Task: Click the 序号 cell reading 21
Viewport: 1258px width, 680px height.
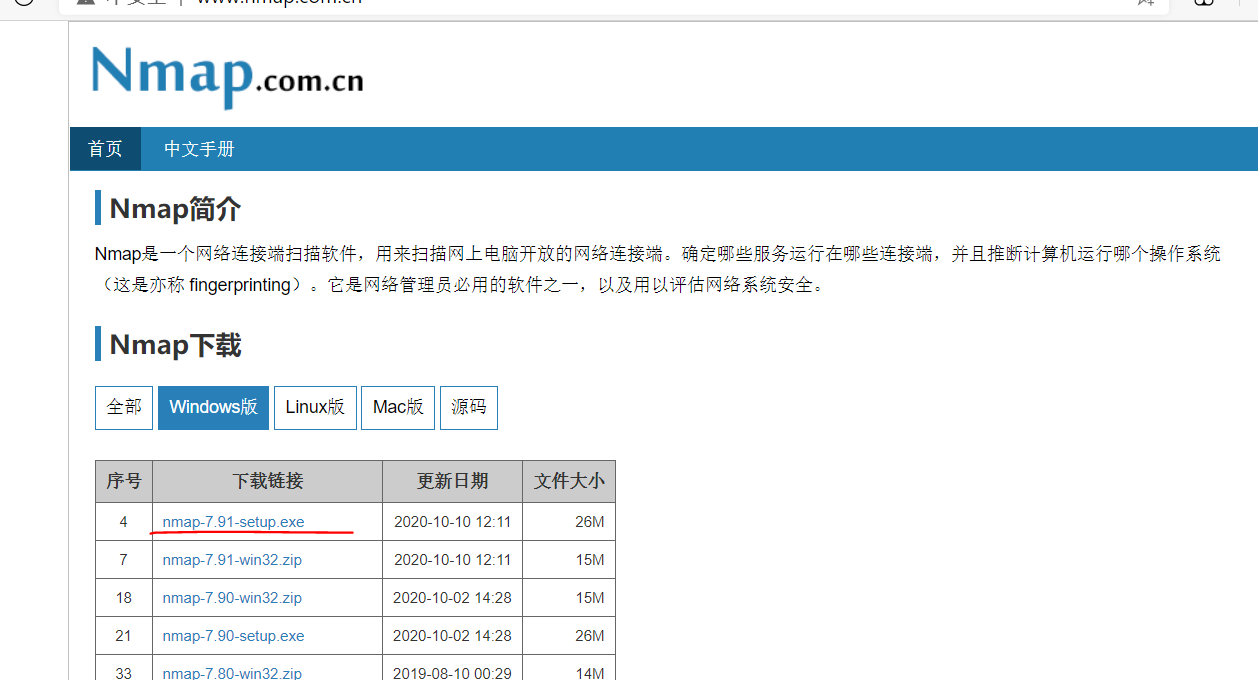Action: click(124, 636)
